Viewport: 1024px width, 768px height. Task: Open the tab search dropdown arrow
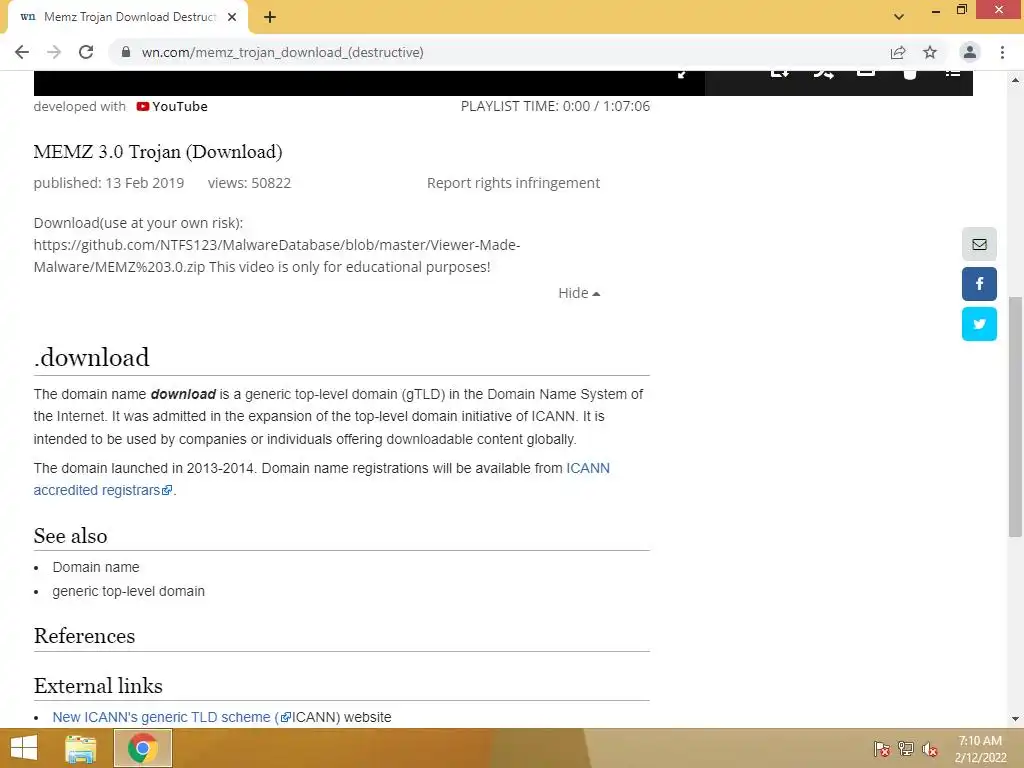pyautogui.click(x=899, y=17)
